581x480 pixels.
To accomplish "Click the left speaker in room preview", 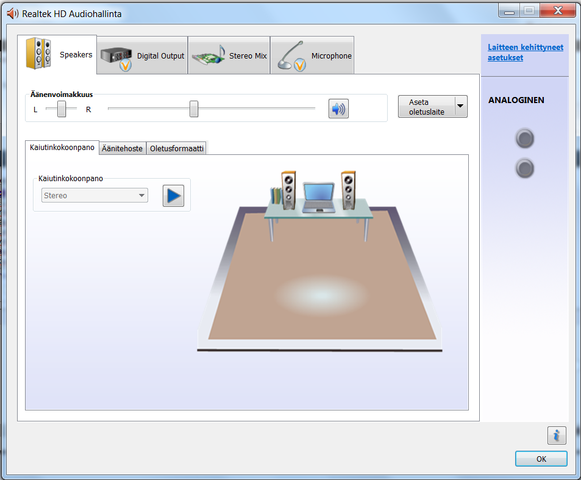I will point(288,190).
